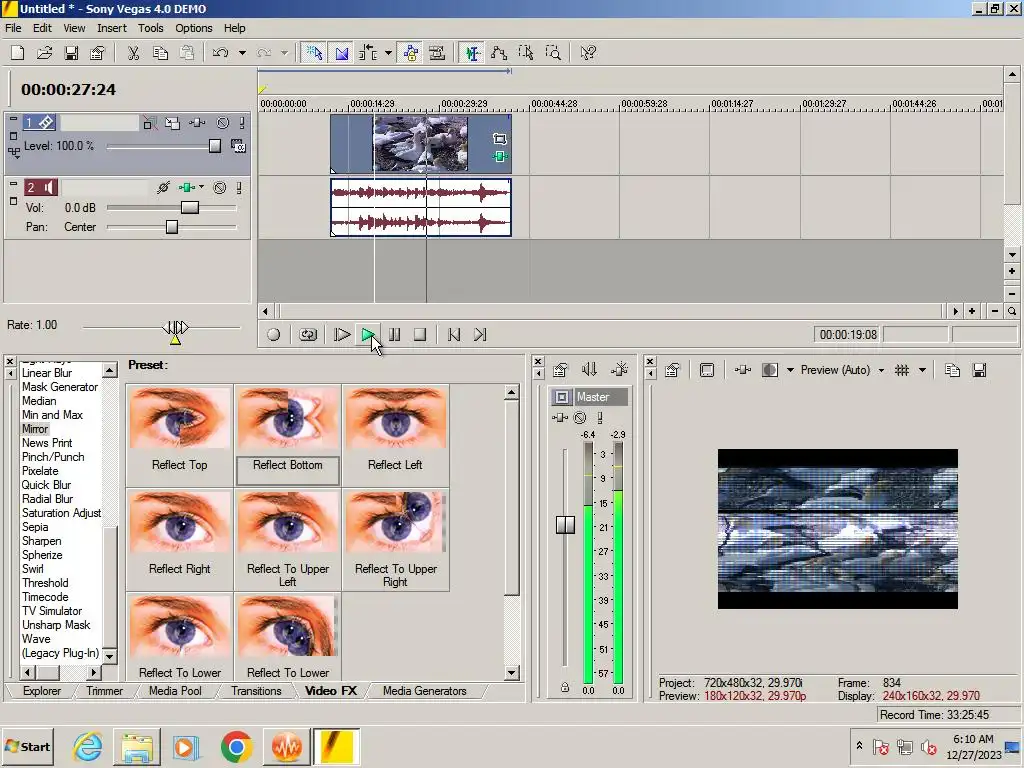
Task: Toggle Enable Snapping toolbar button
Action: point(314,53)
